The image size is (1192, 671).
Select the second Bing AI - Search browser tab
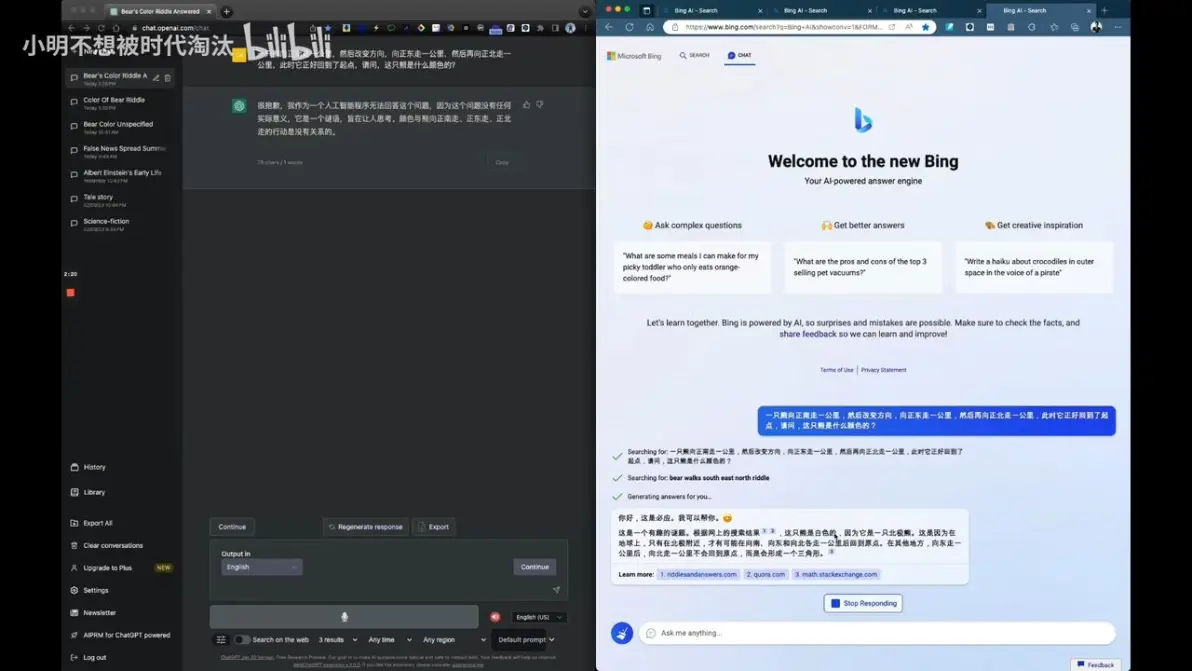tap(821, 11)
